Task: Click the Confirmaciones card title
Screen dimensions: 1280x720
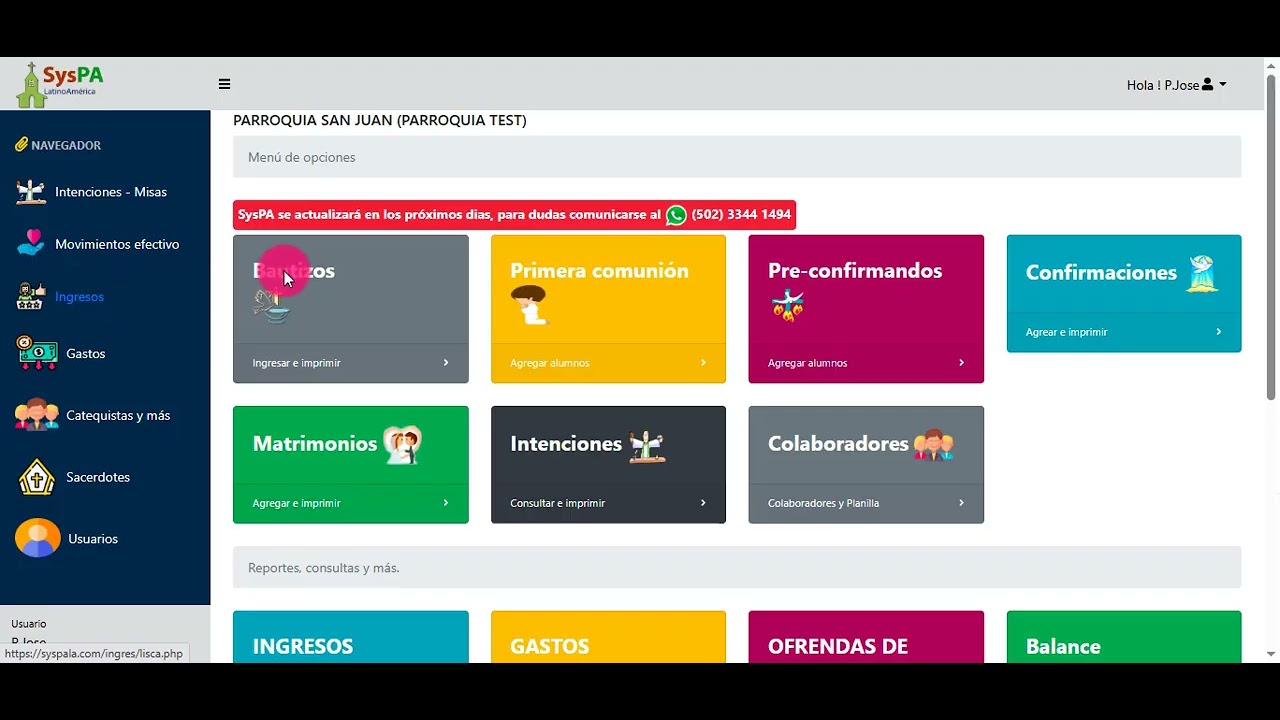Action: [x=1101, y=272]
